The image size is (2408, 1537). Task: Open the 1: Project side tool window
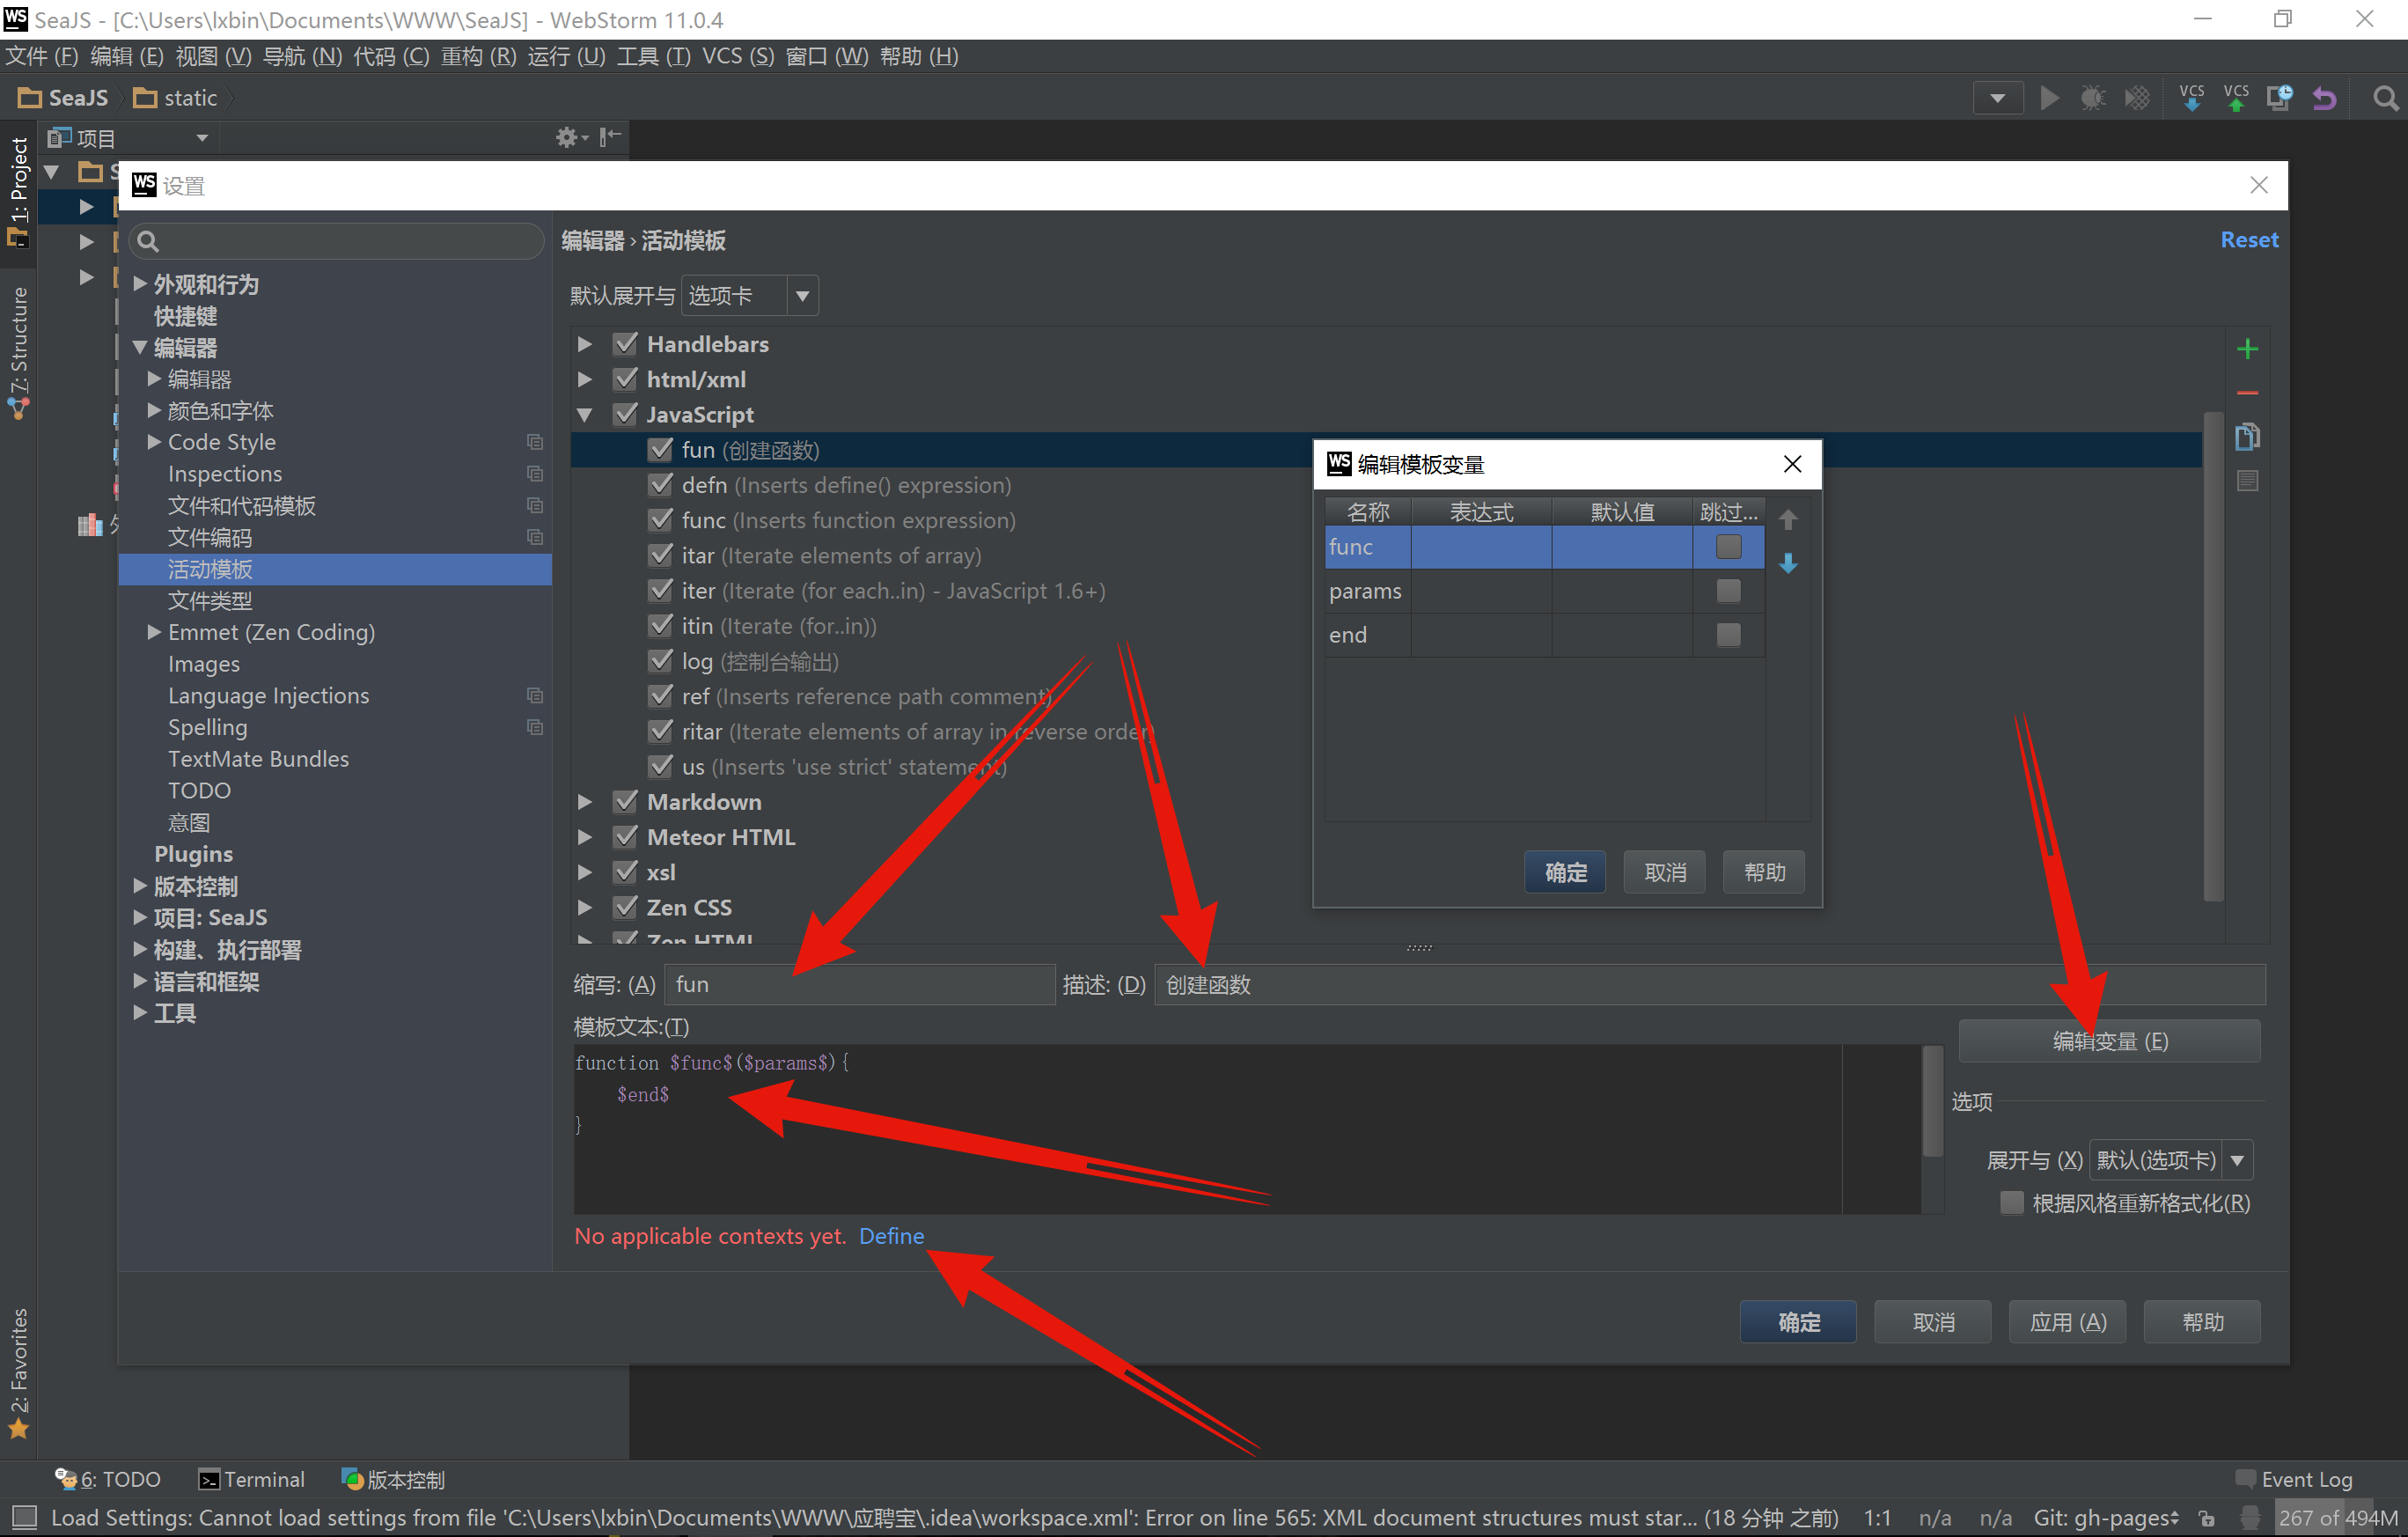(18, 193)
